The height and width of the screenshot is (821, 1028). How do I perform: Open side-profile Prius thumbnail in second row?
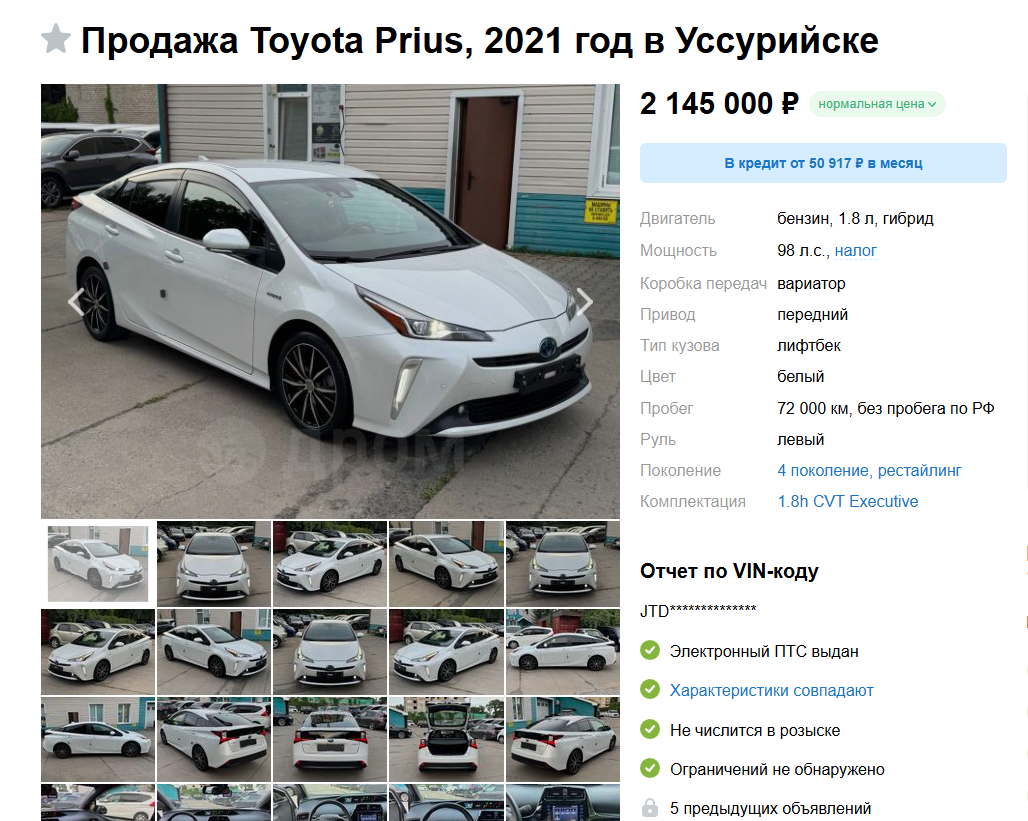(x=563, y=652)
